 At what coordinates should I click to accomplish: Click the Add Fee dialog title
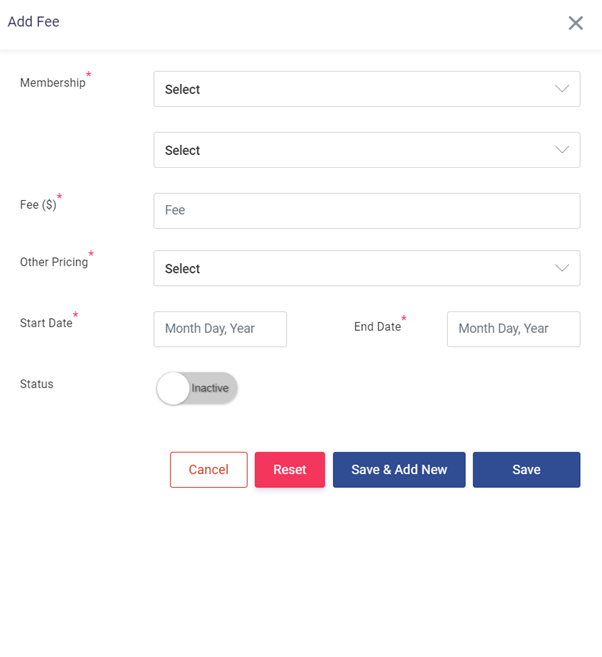[33, 21]
